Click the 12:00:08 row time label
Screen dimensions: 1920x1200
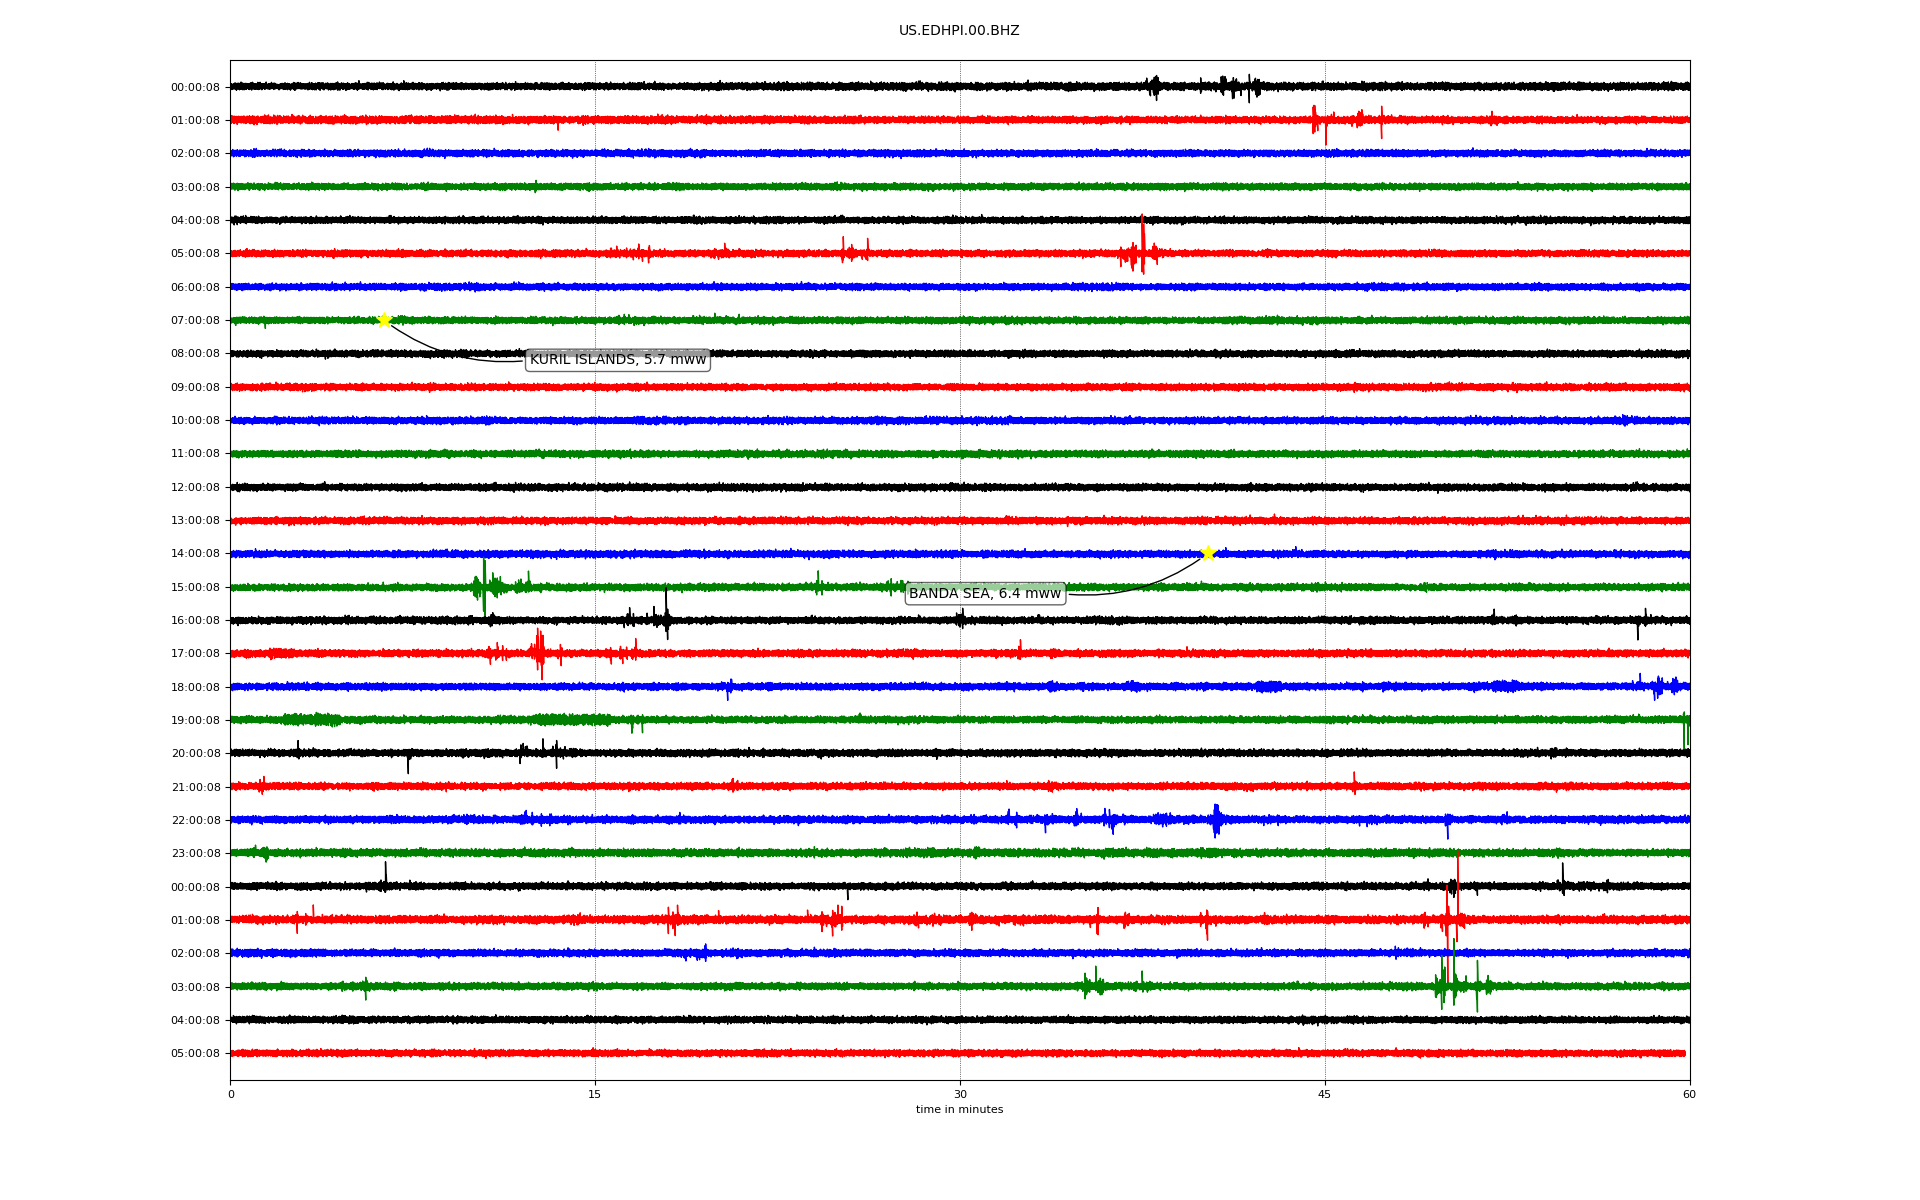[x=195, y=488]
